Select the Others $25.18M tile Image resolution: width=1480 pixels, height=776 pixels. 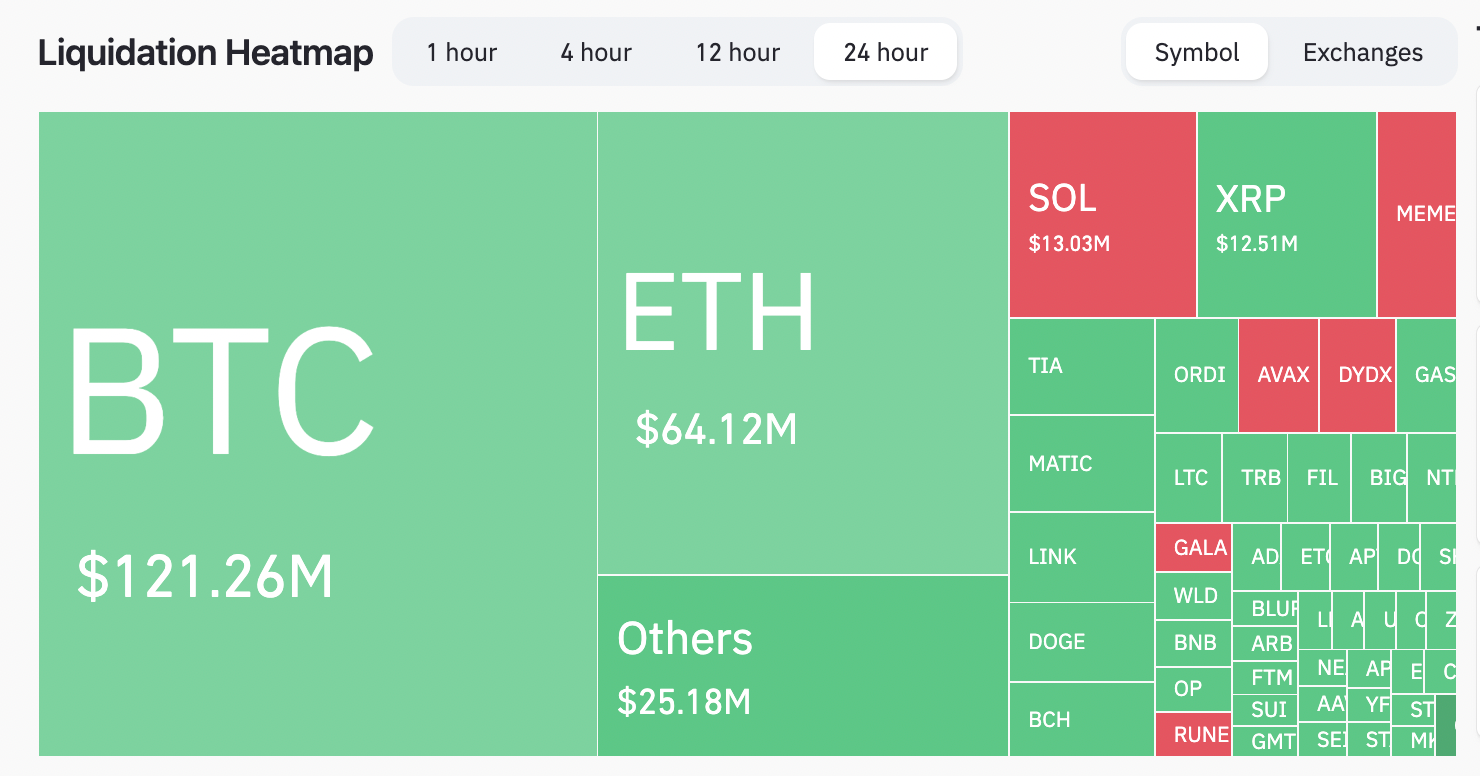[802, 666]
